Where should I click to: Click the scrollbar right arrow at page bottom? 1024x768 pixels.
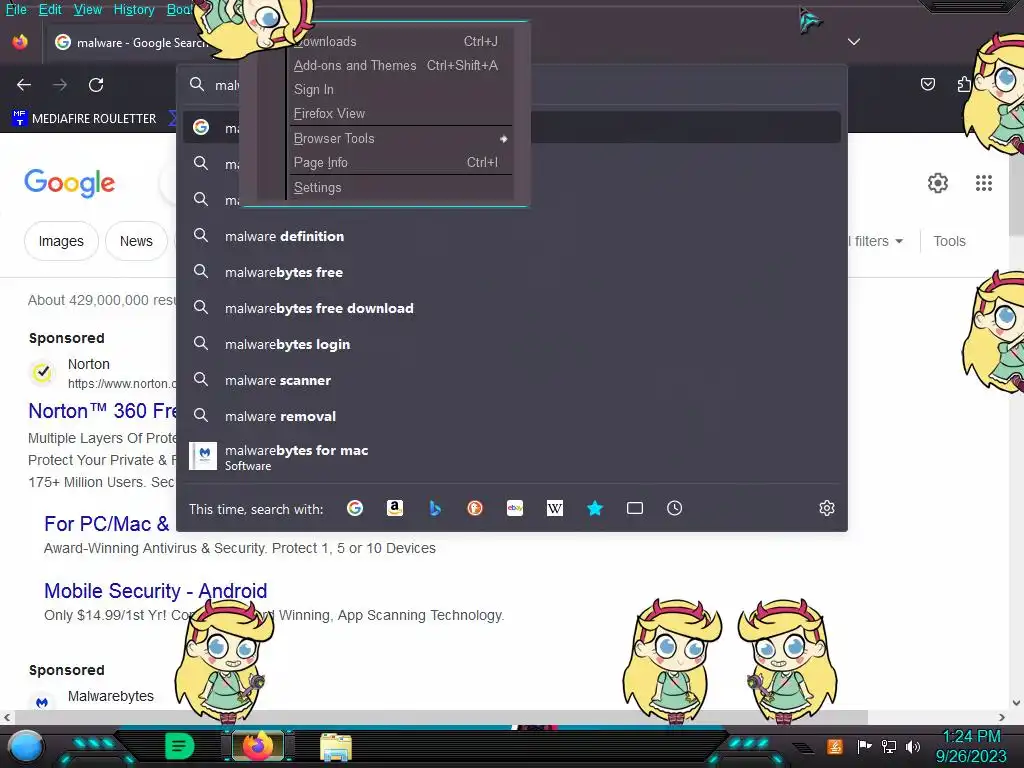pos(1002,717)
